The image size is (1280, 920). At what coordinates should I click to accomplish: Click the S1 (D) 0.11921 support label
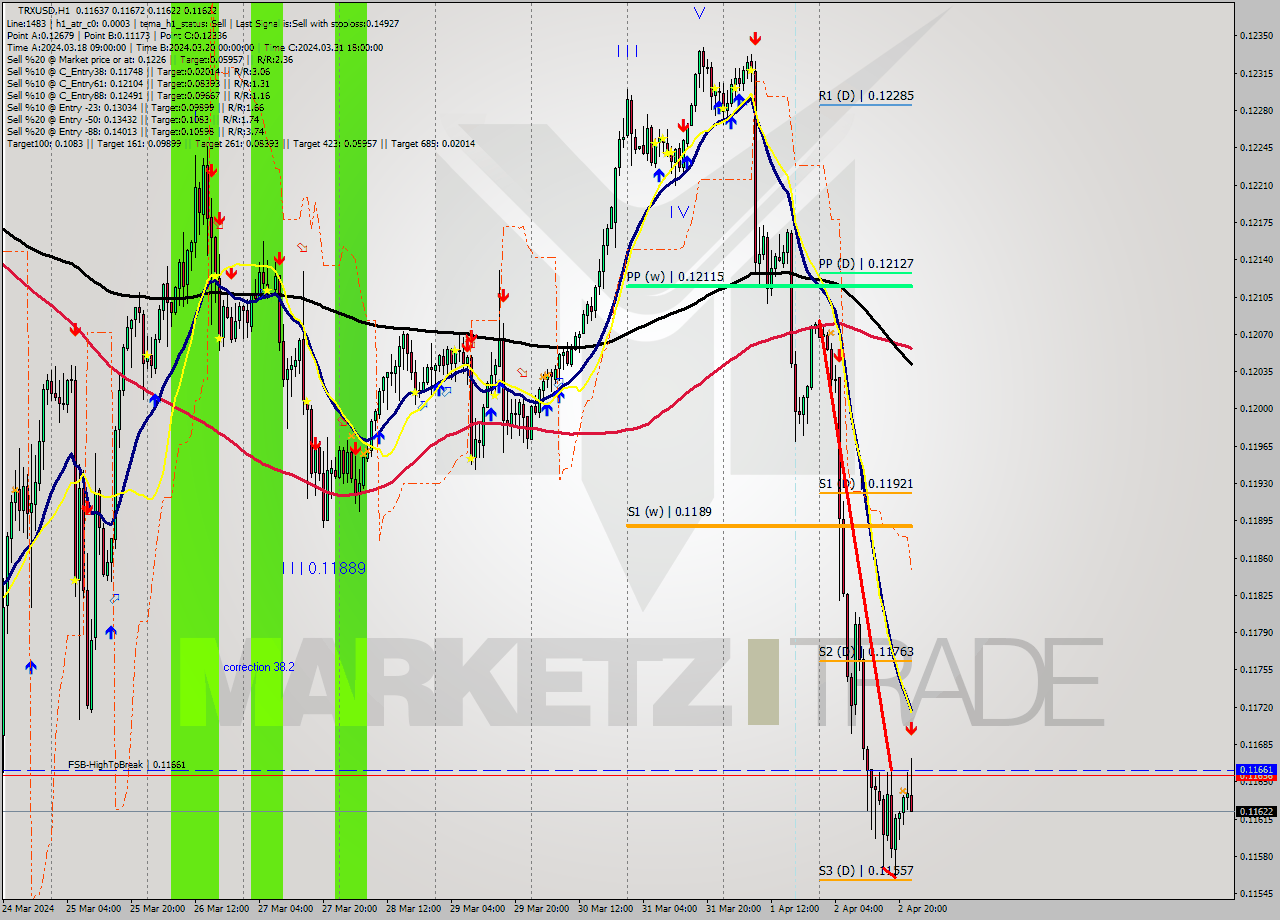[866, 484]
